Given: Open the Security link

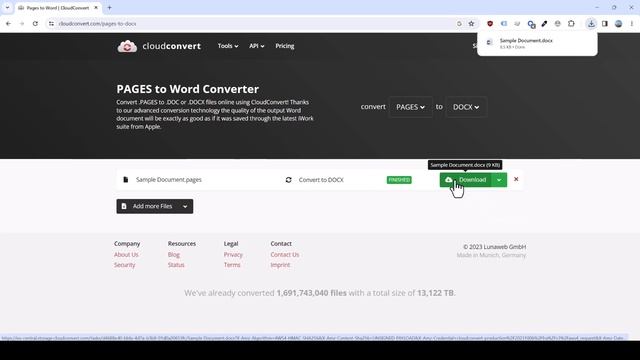Looking at the screenshot, I should point(124,265).
